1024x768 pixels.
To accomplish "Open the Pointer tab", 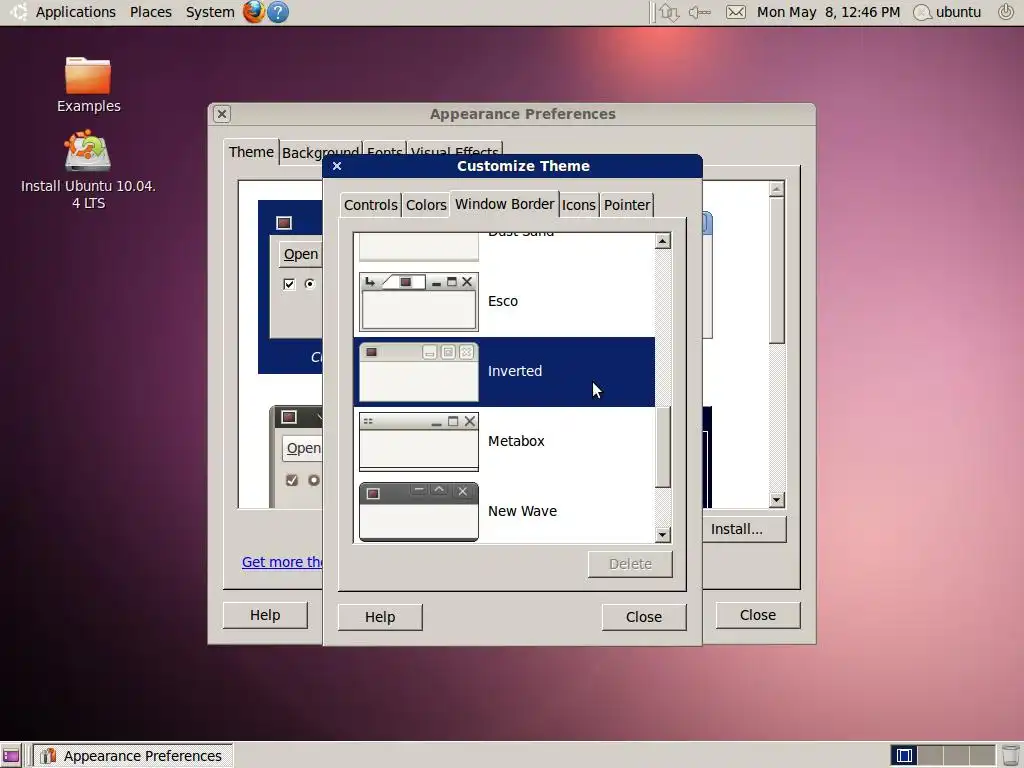I will (626, 205).
